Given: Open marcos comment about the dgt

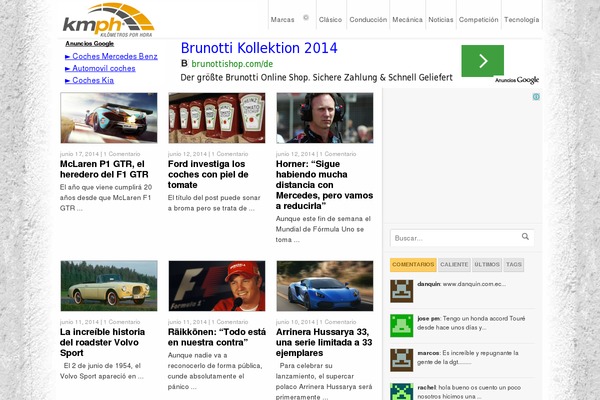Looking at the screenshot, I should [x=468, y=358].
